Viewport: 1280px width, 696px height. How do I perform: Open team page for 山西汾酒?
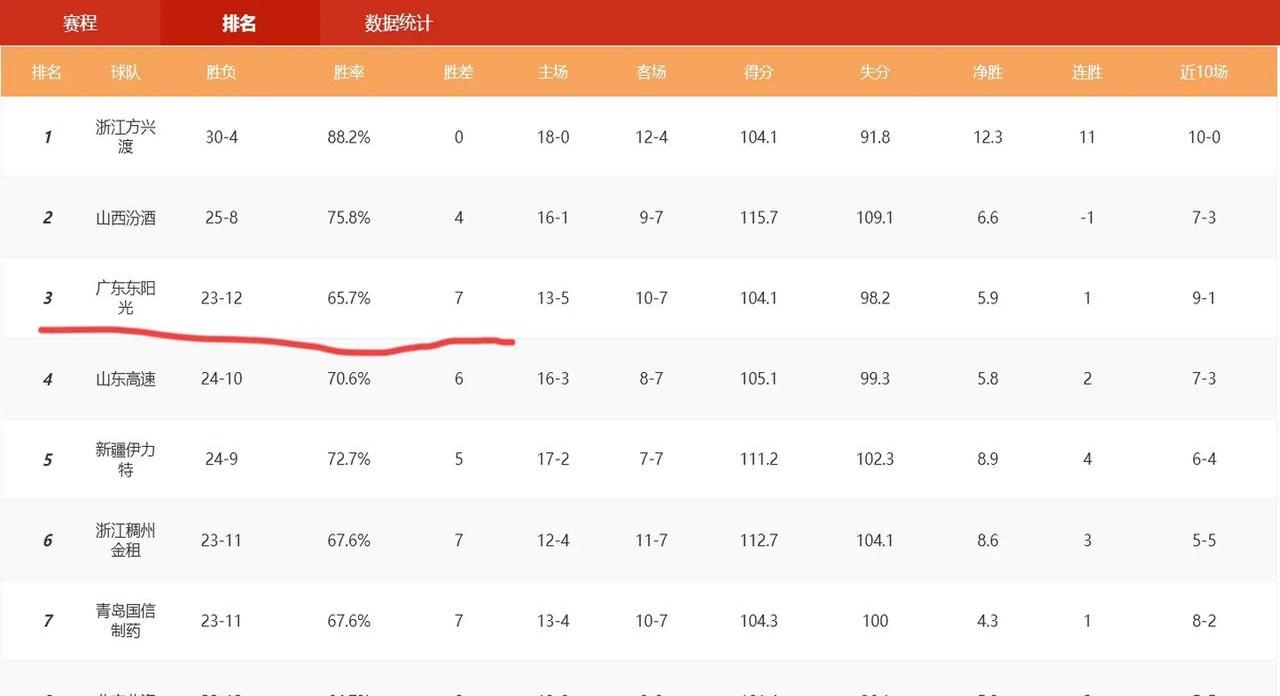click(125, 217)
